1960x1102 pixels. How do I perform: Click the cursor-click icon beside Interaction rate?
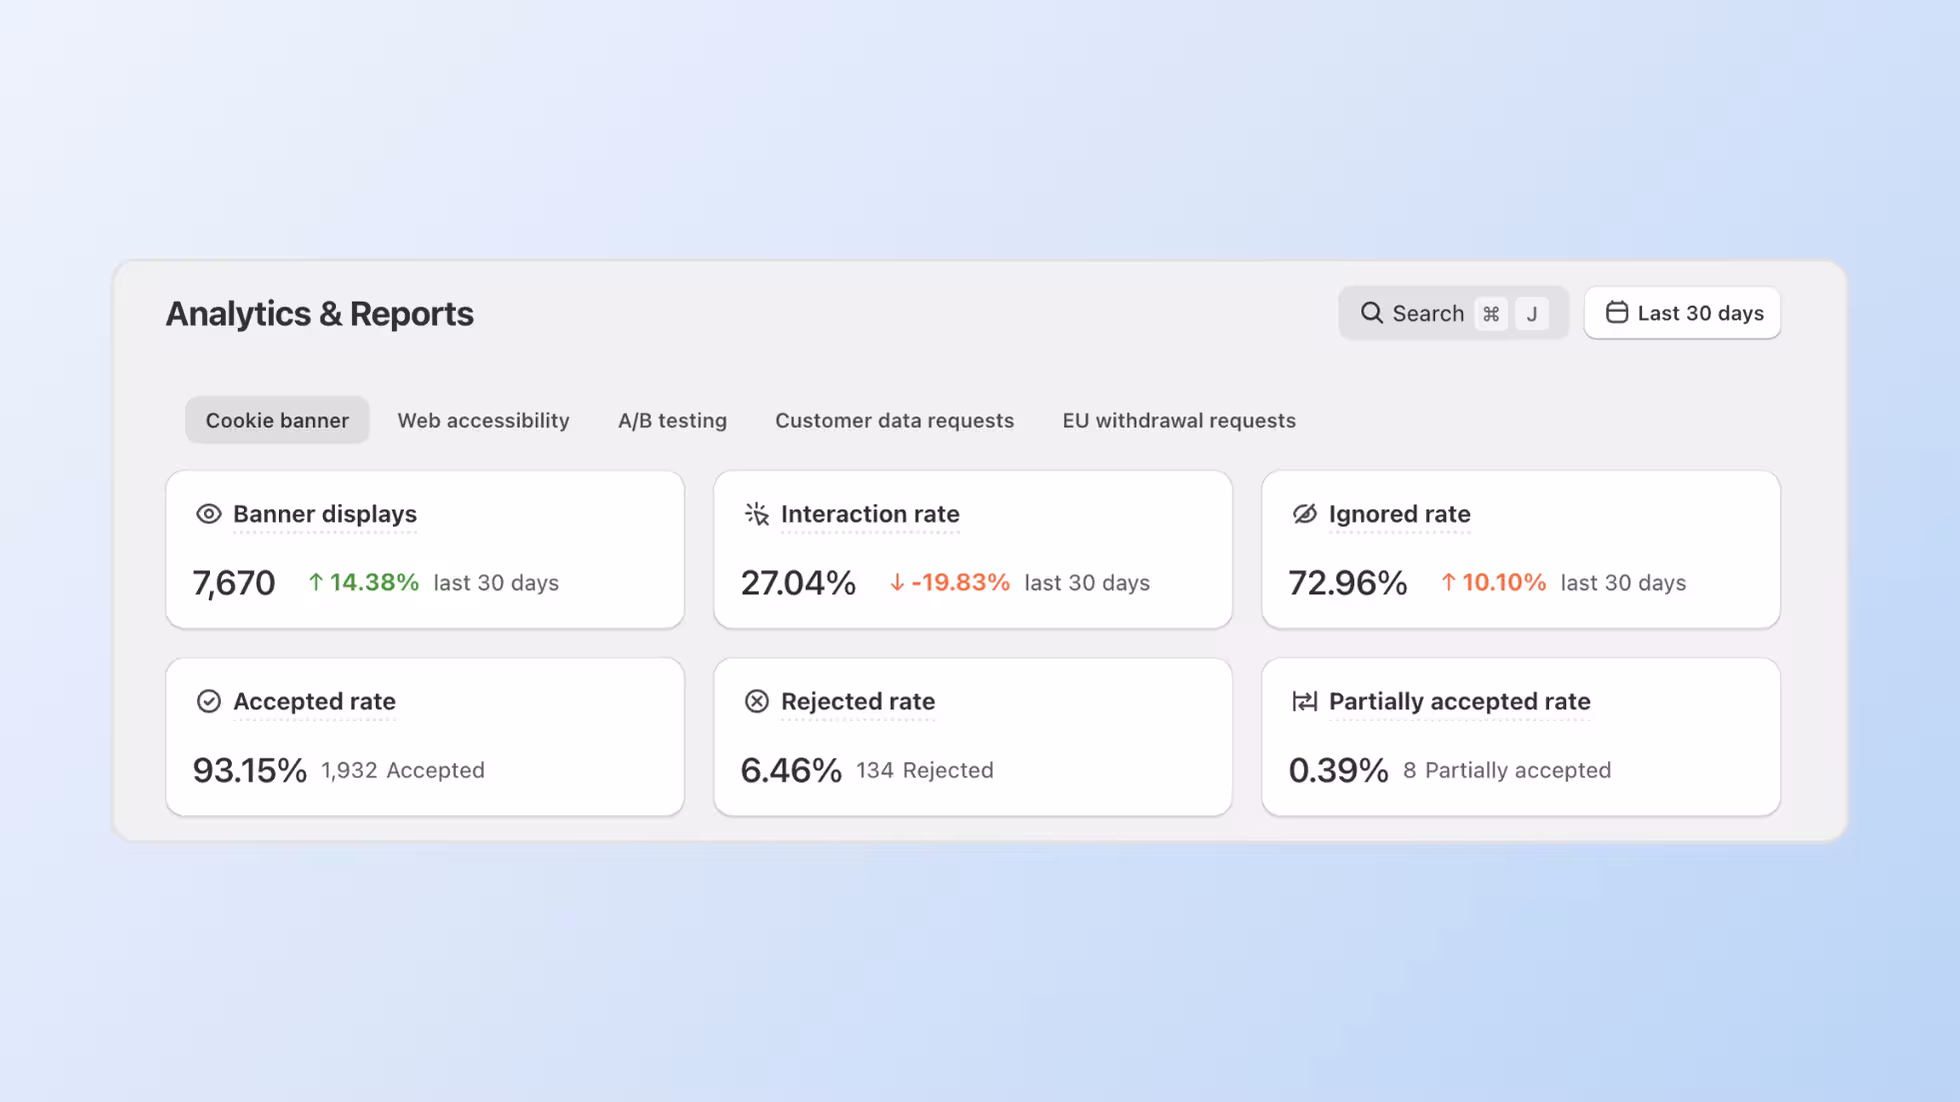[x=757, y=514]
